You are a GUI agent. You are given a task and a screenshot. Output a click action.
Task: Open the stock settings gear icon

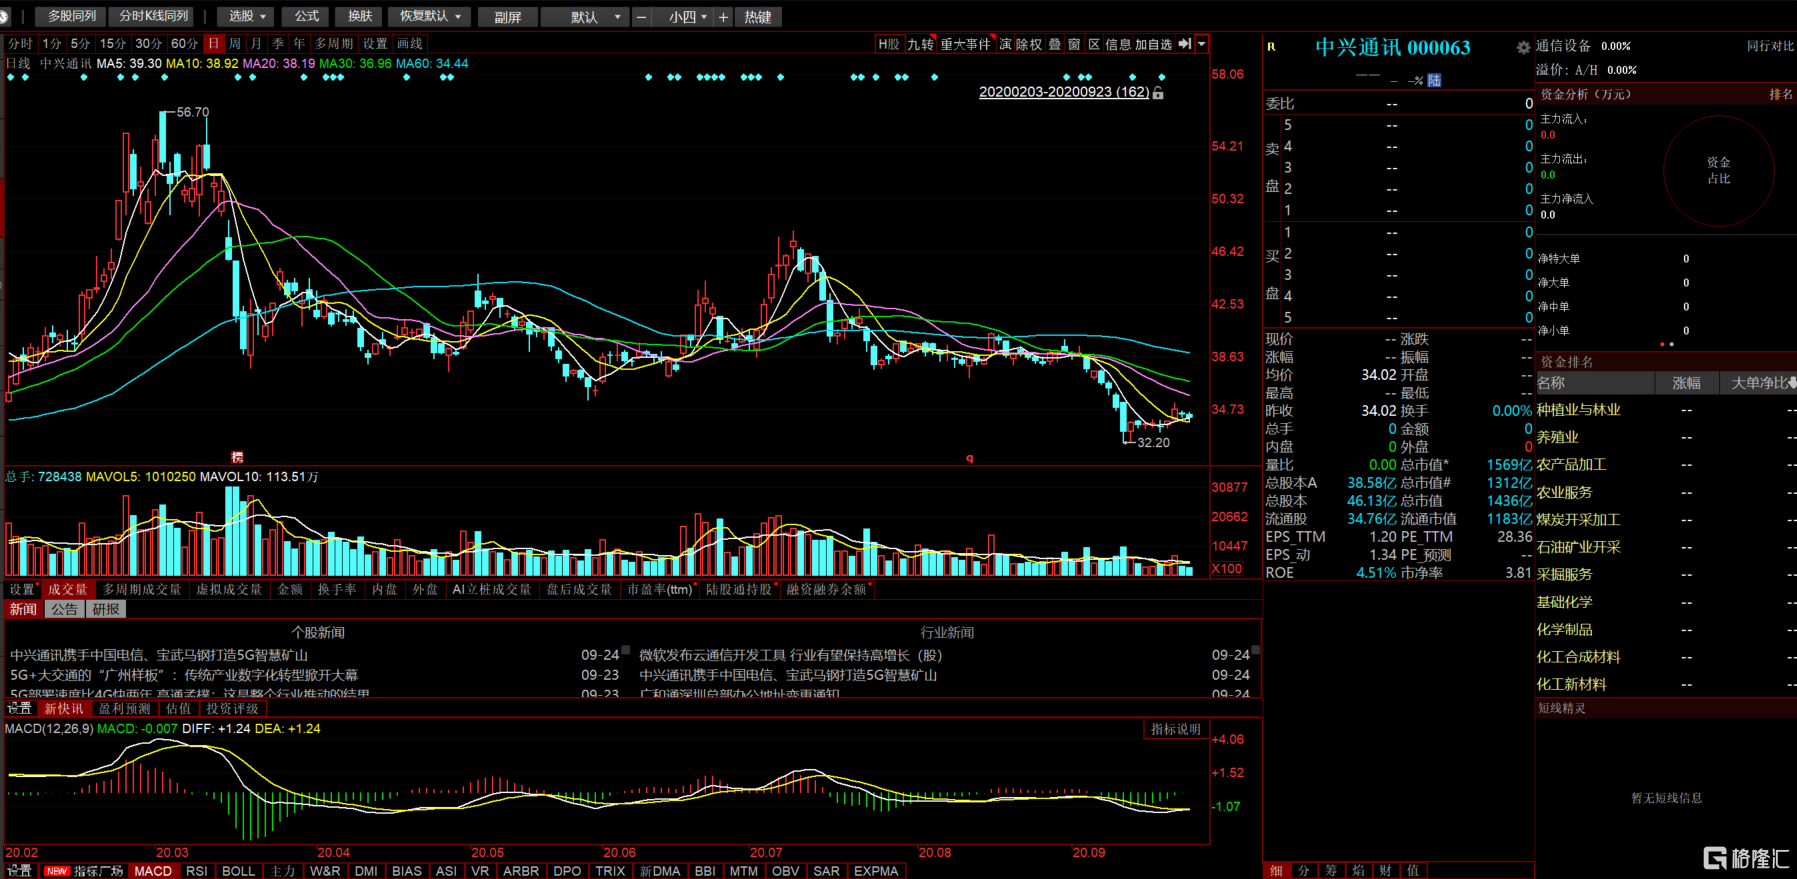point(1523,48)
